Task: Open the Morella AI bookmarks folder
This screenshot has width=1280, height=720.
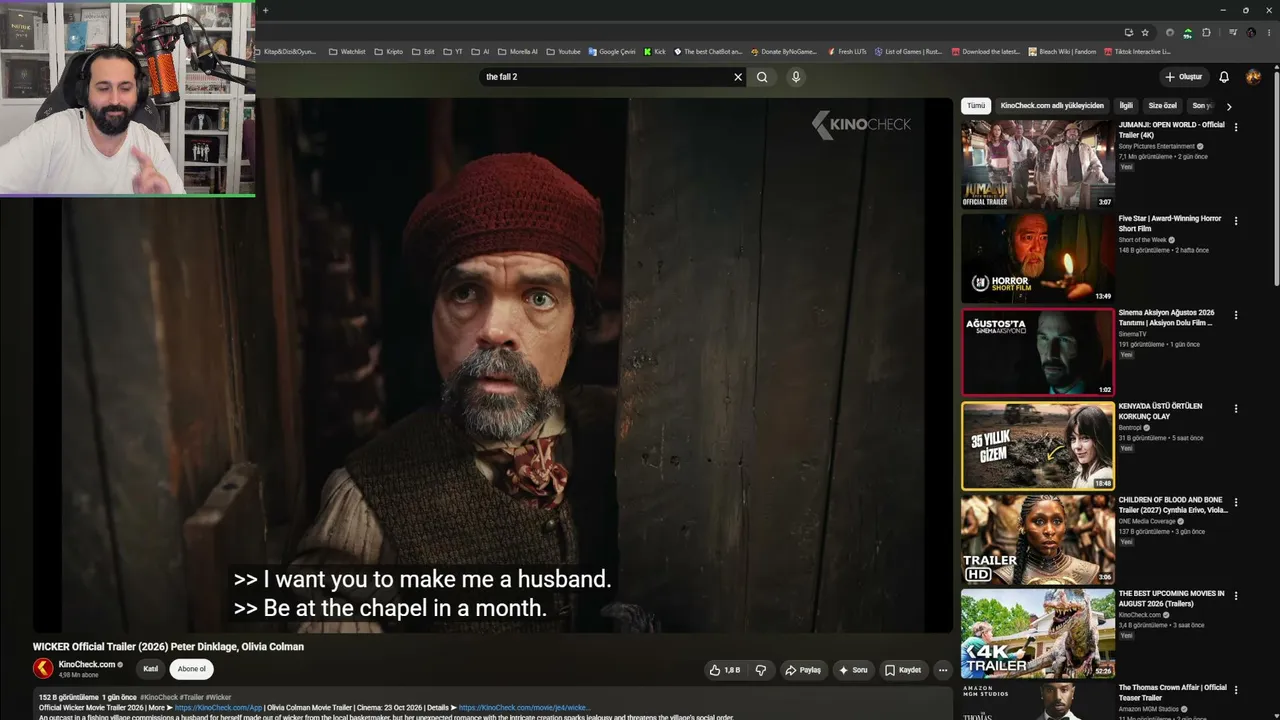Action: click(517, 52)
